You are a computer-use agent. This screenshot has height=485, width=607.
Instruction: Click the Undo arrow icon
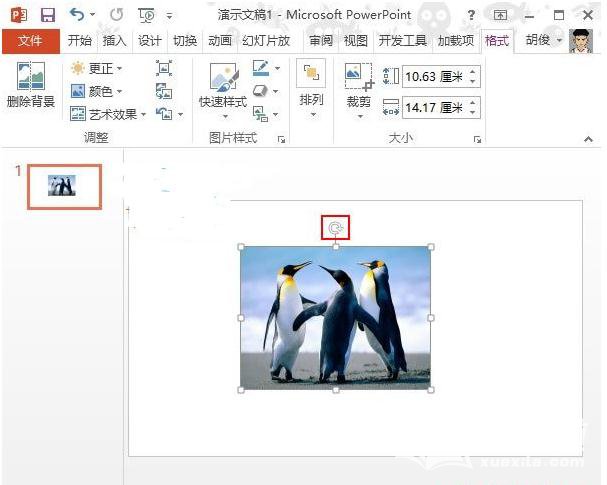(x=77, y=15)
